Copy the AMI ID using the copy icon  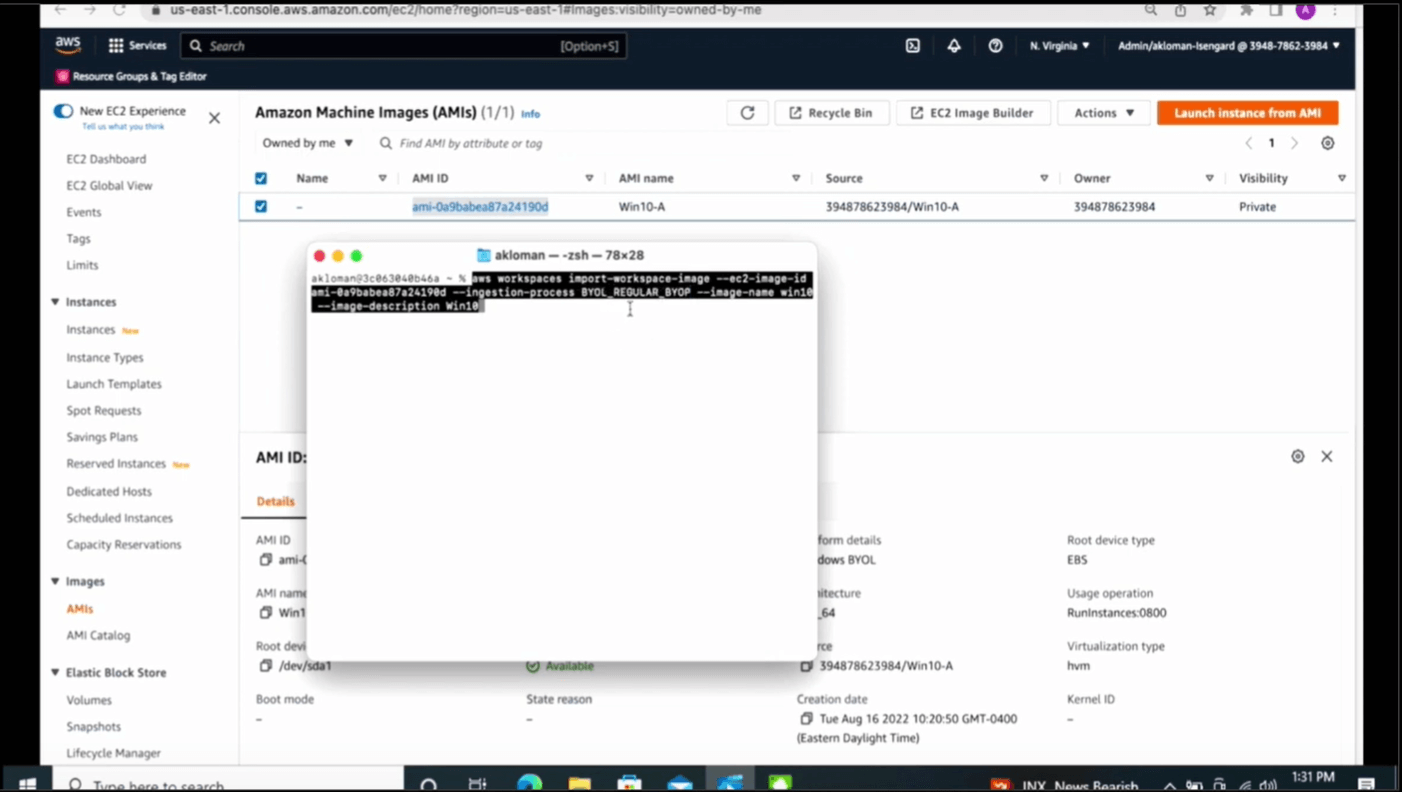click(265, 559)
